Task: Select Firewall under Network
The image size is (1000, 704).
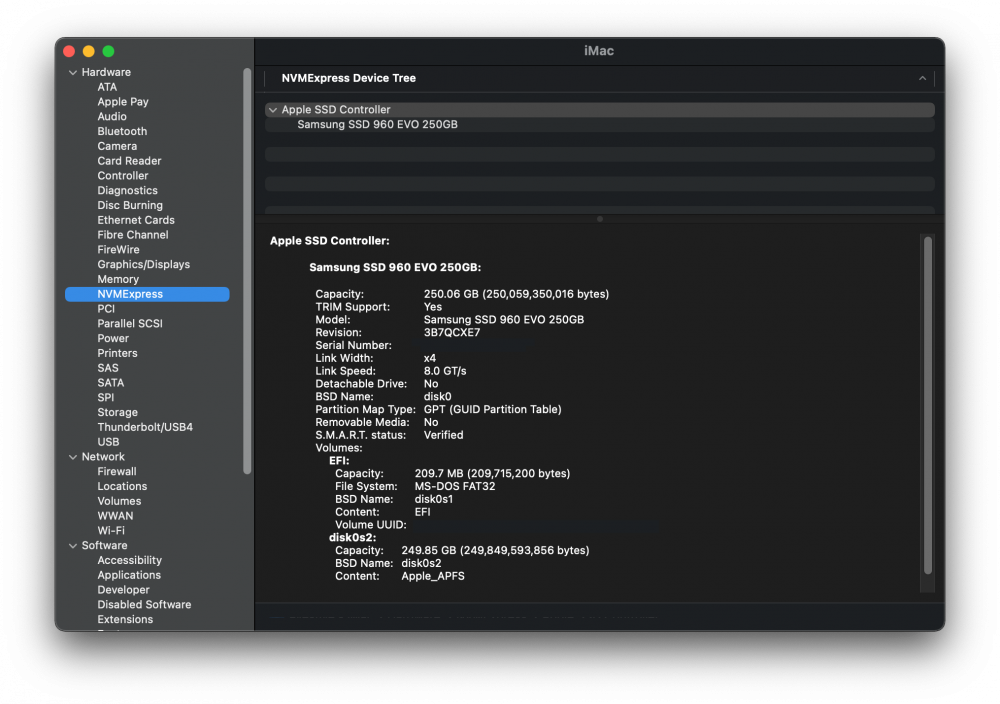Action: coord(117,472)
